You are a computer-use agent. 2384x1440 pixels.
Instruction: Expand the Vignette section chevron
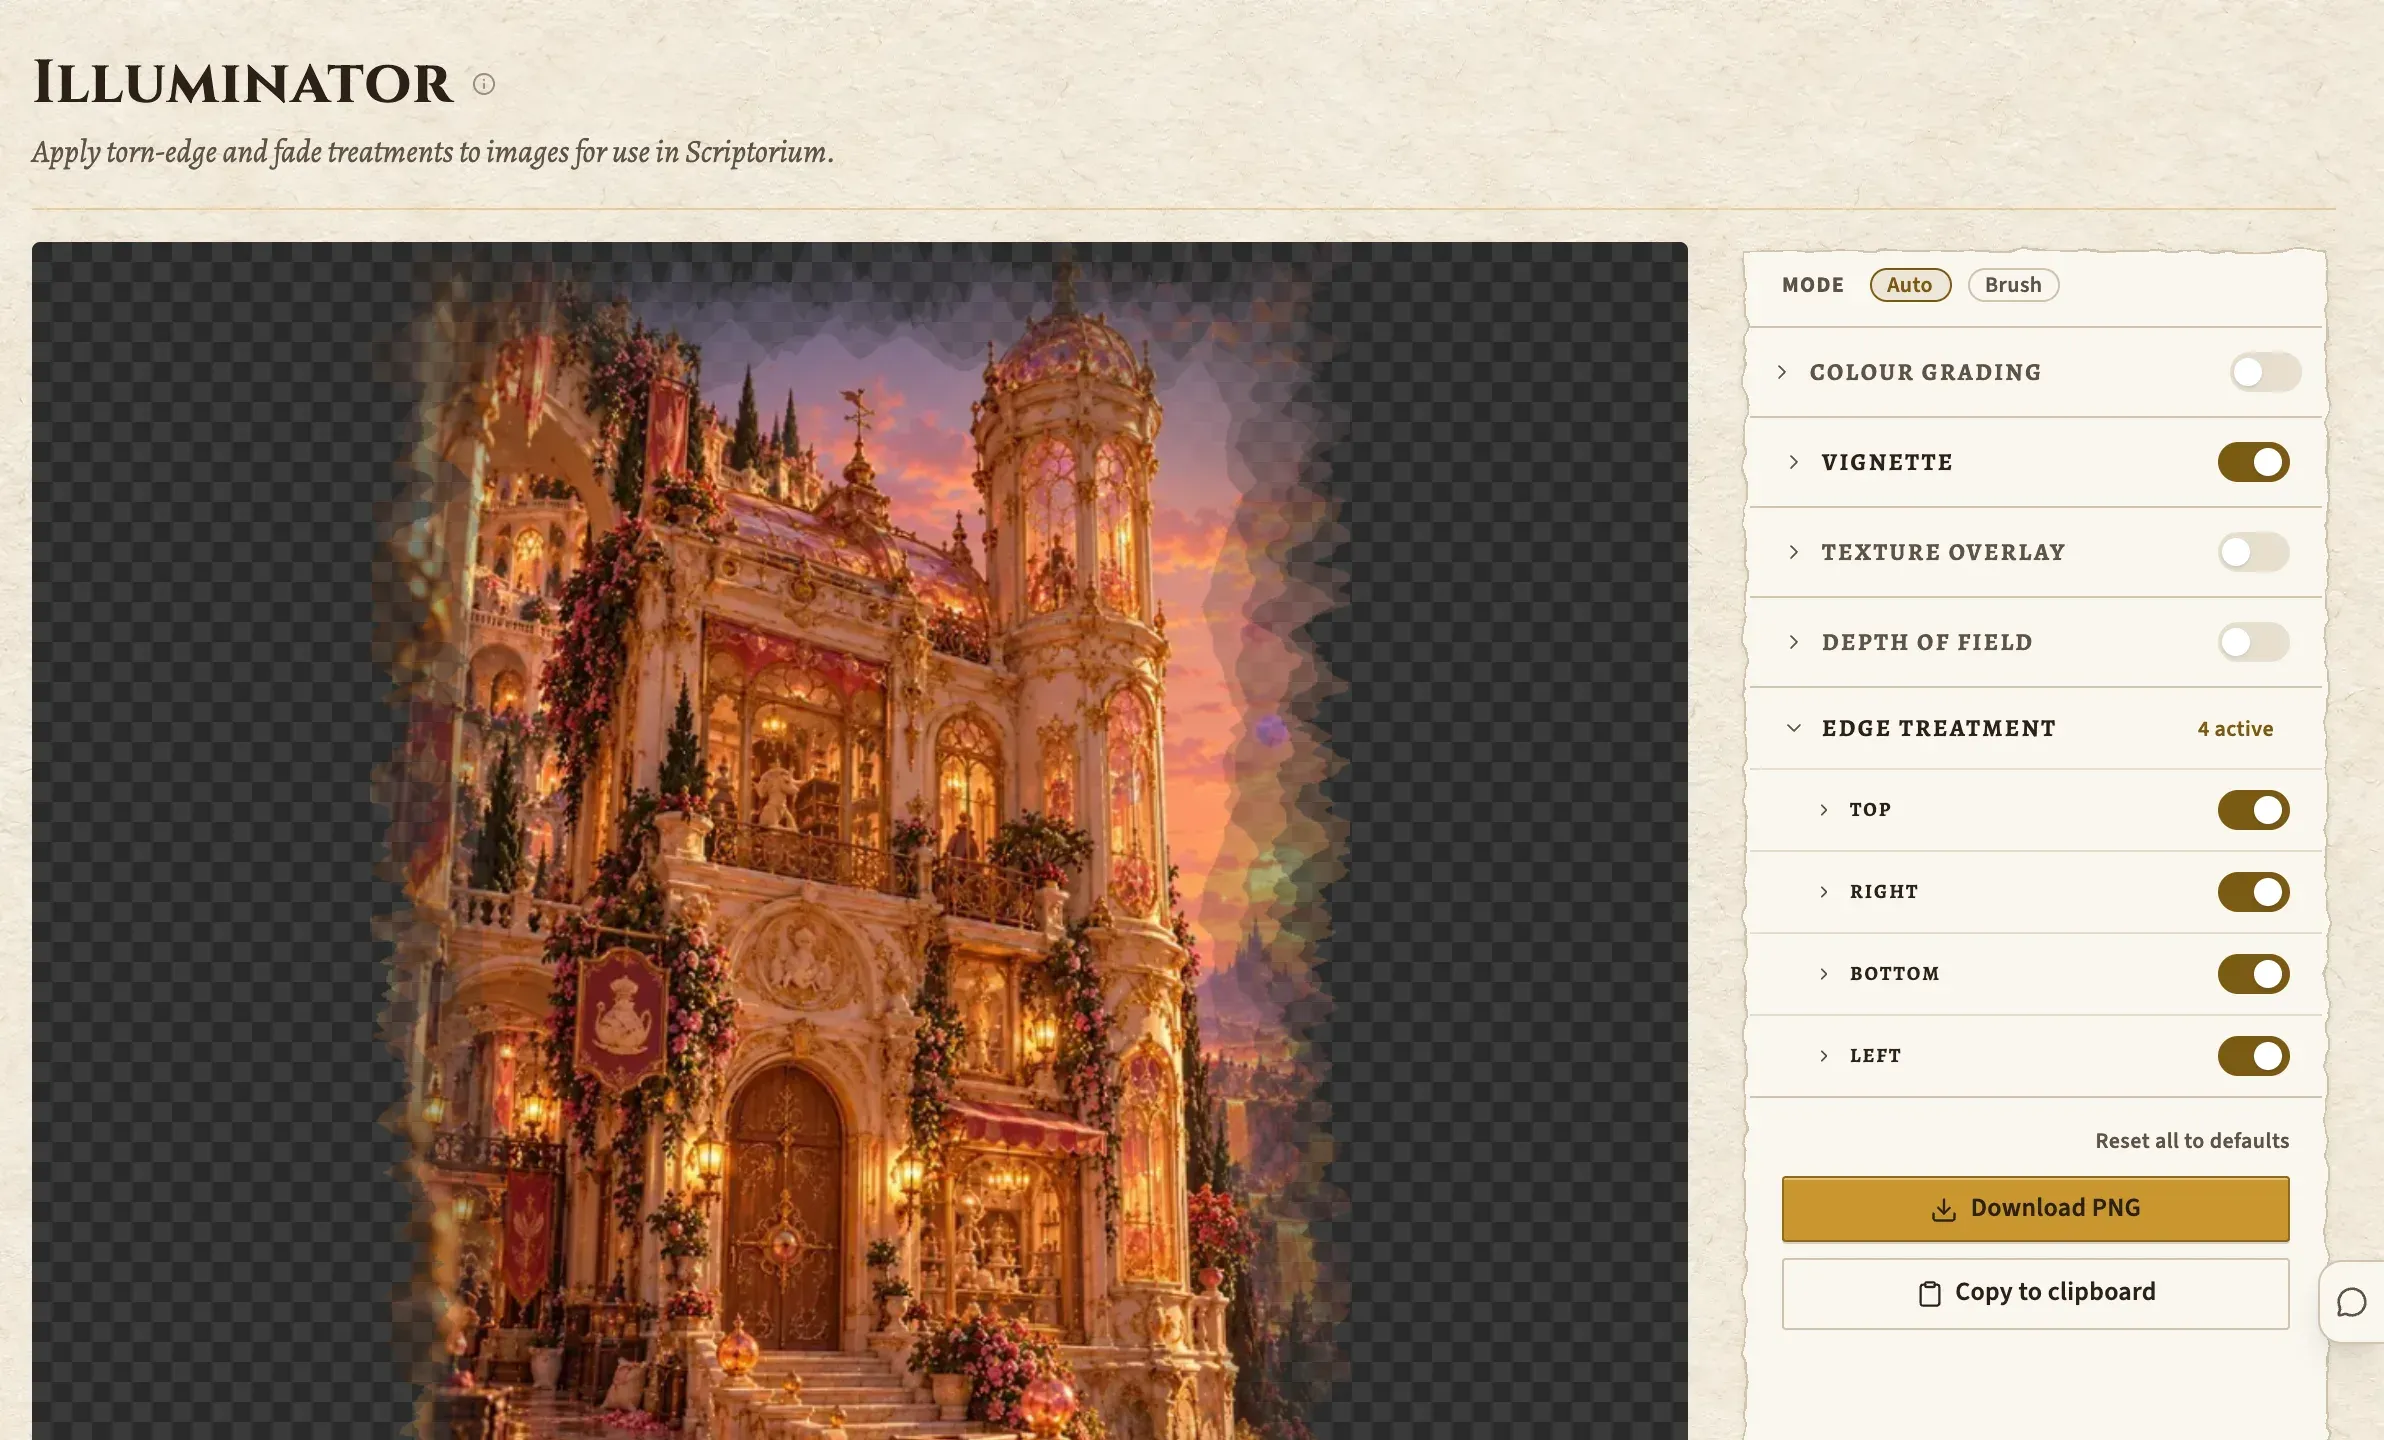[x=1794, y=462]
